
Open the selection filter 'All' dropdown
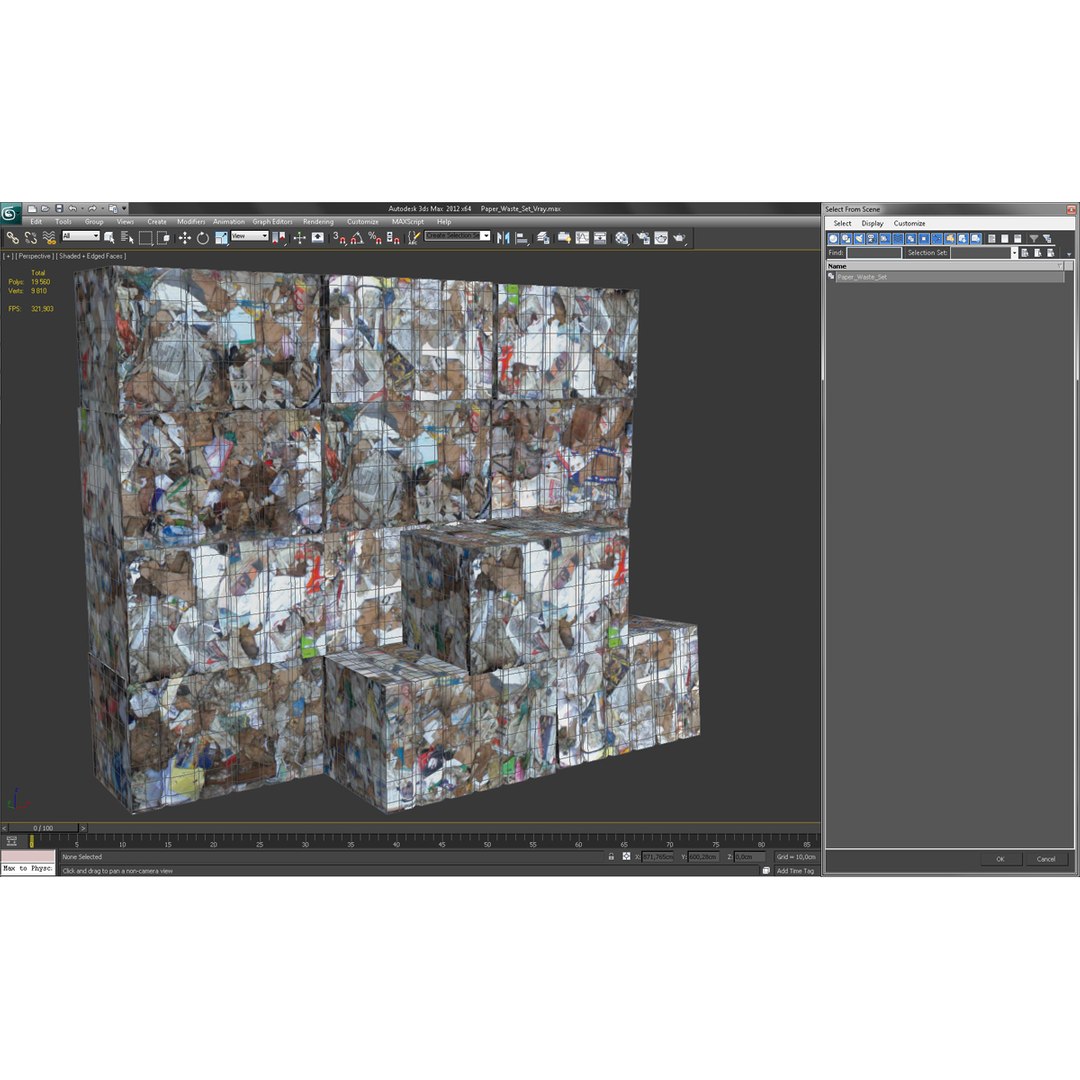[x=81, y=236]
